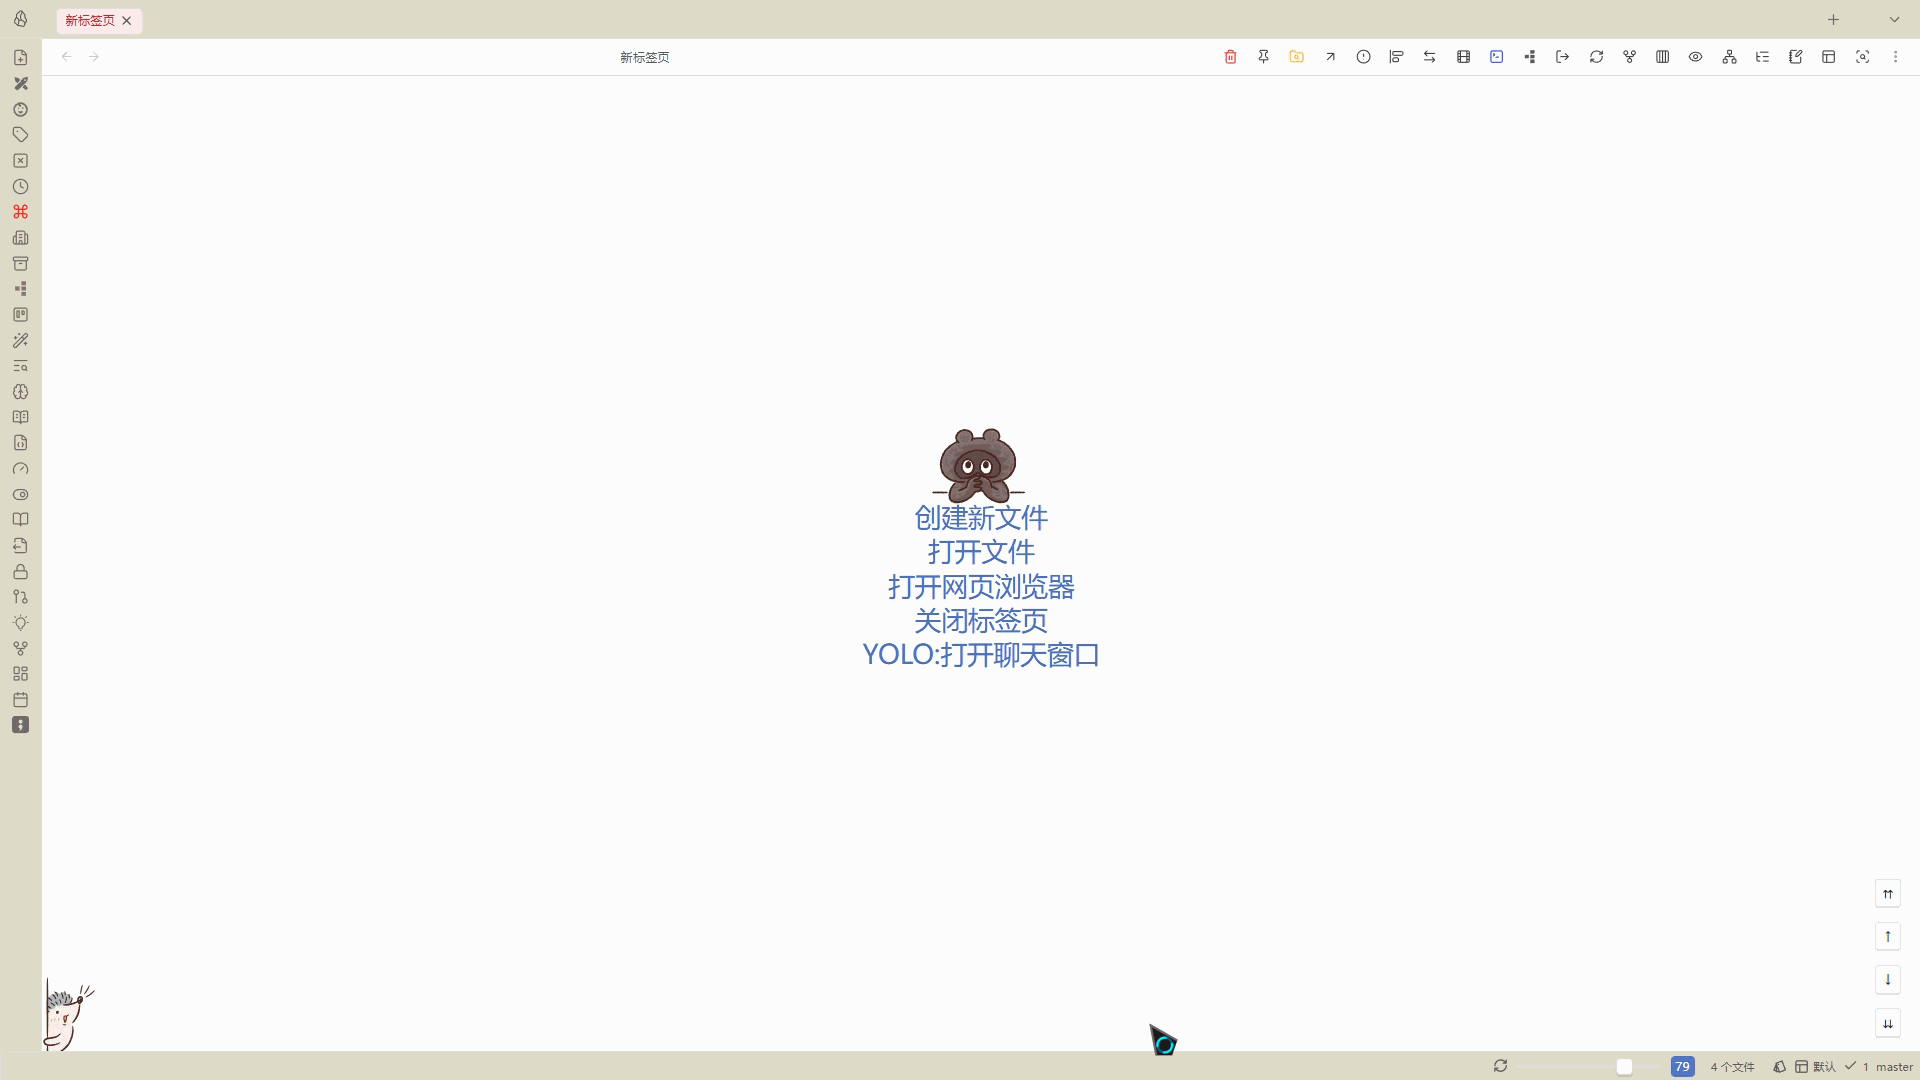1920x1080 pixels.
Task: Click the columns layout icon in toolbar
Action: coord(1663,57)
